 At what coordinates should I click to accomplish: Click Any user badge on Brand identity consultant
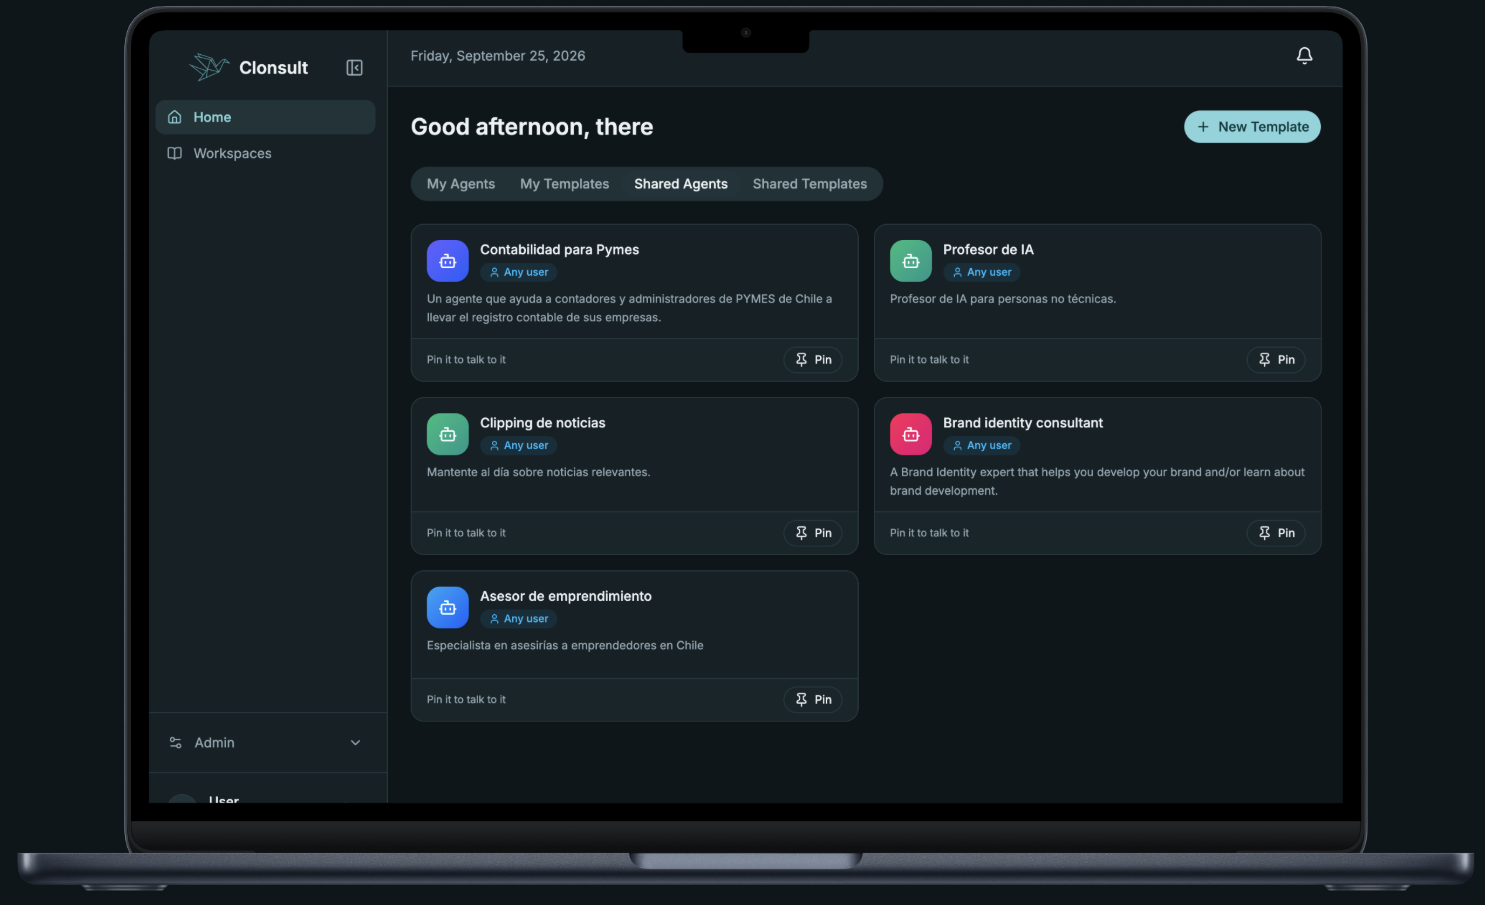click(x=981, y=445)
